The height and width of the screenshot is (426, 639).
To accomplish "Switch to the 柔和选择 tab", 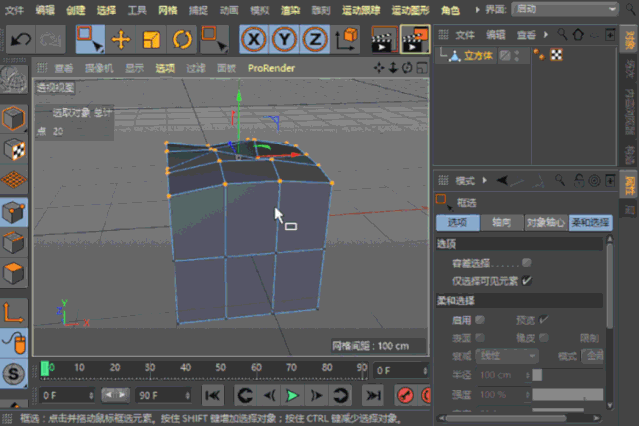I will point(590,223).
